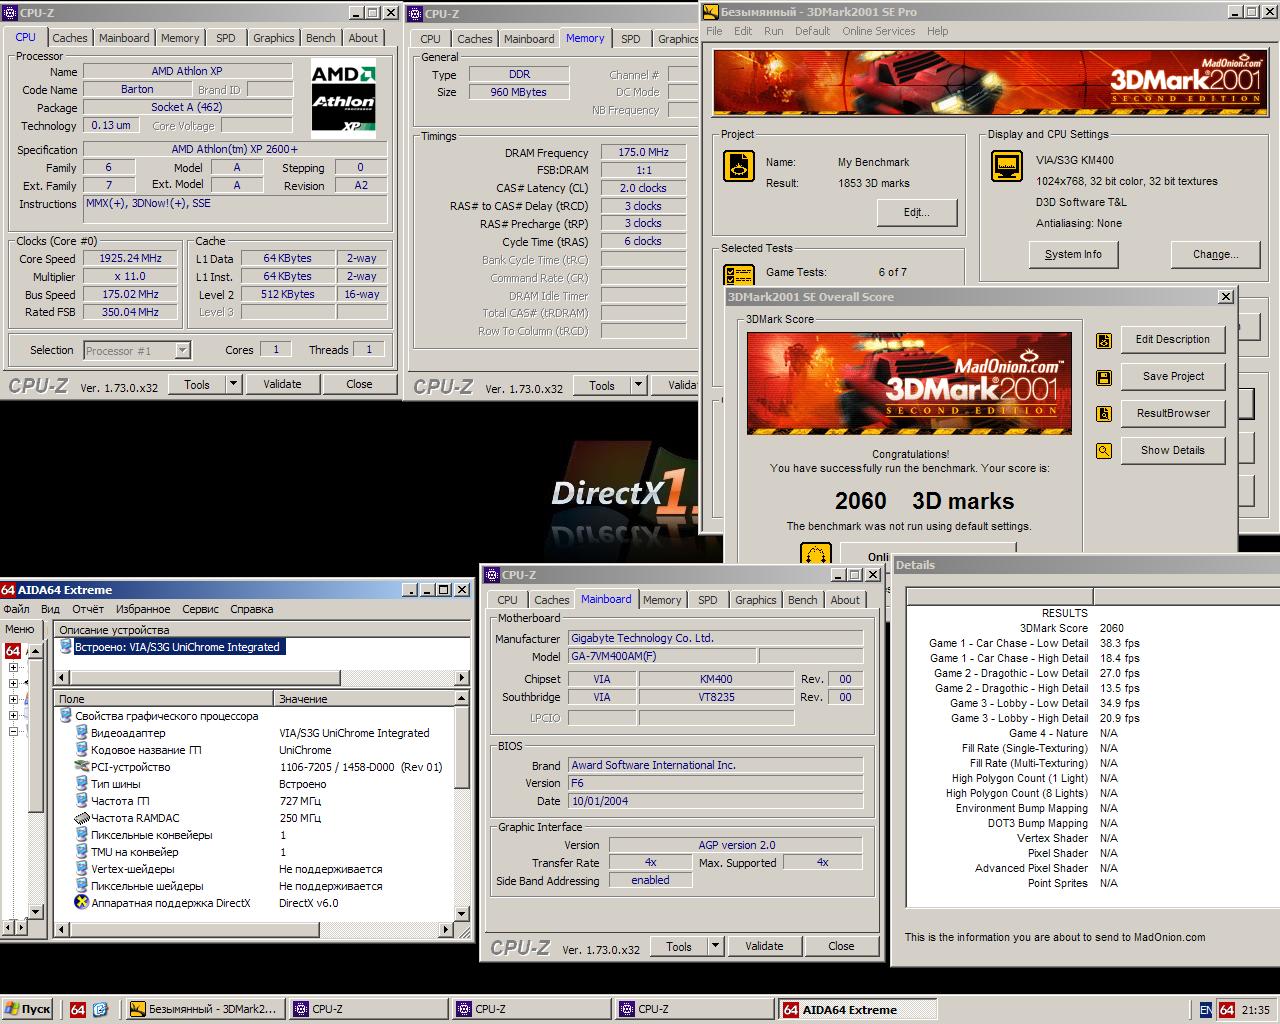Click the Show Details button
Image resolution: width=1280 pixels, height=1024 pixels.
[1172, 451]
